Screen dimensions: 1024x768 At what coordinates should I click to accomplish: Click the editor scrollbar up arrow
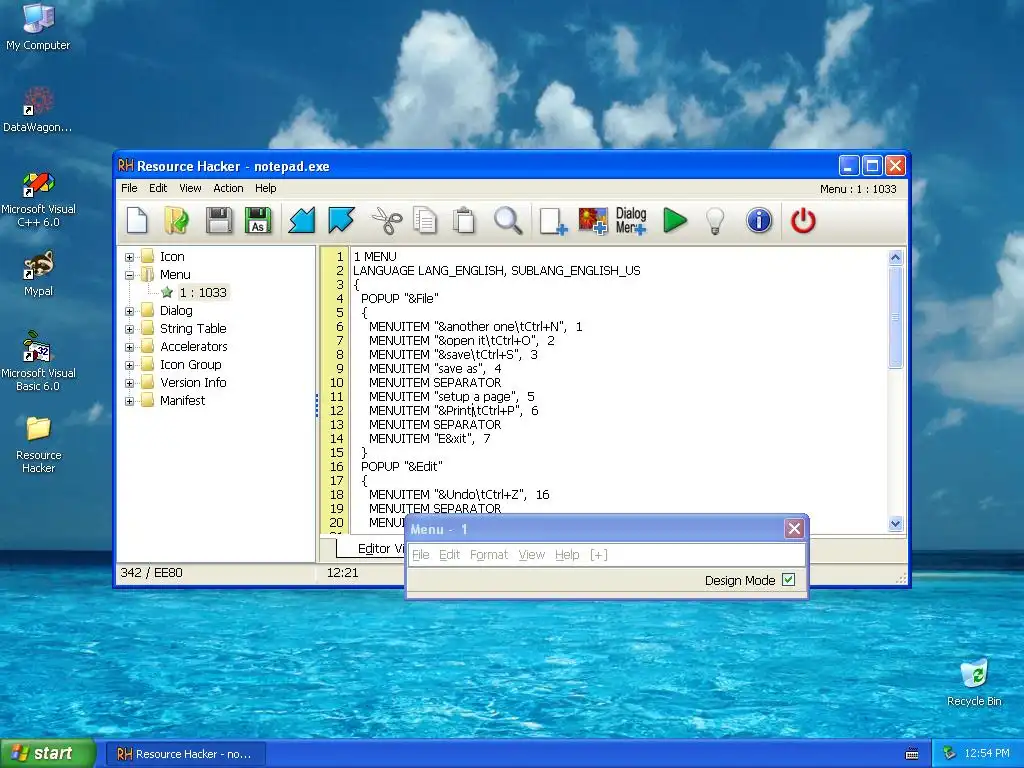[x=895, y=257]
